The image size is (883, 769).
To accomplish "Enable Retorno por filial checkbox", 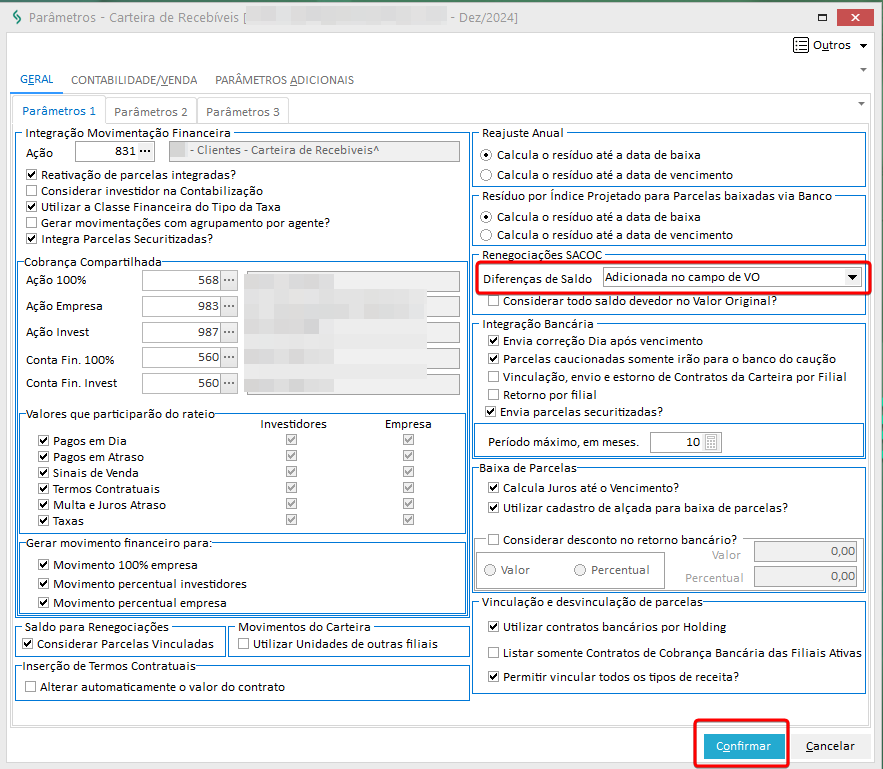I will coord(493,394).
